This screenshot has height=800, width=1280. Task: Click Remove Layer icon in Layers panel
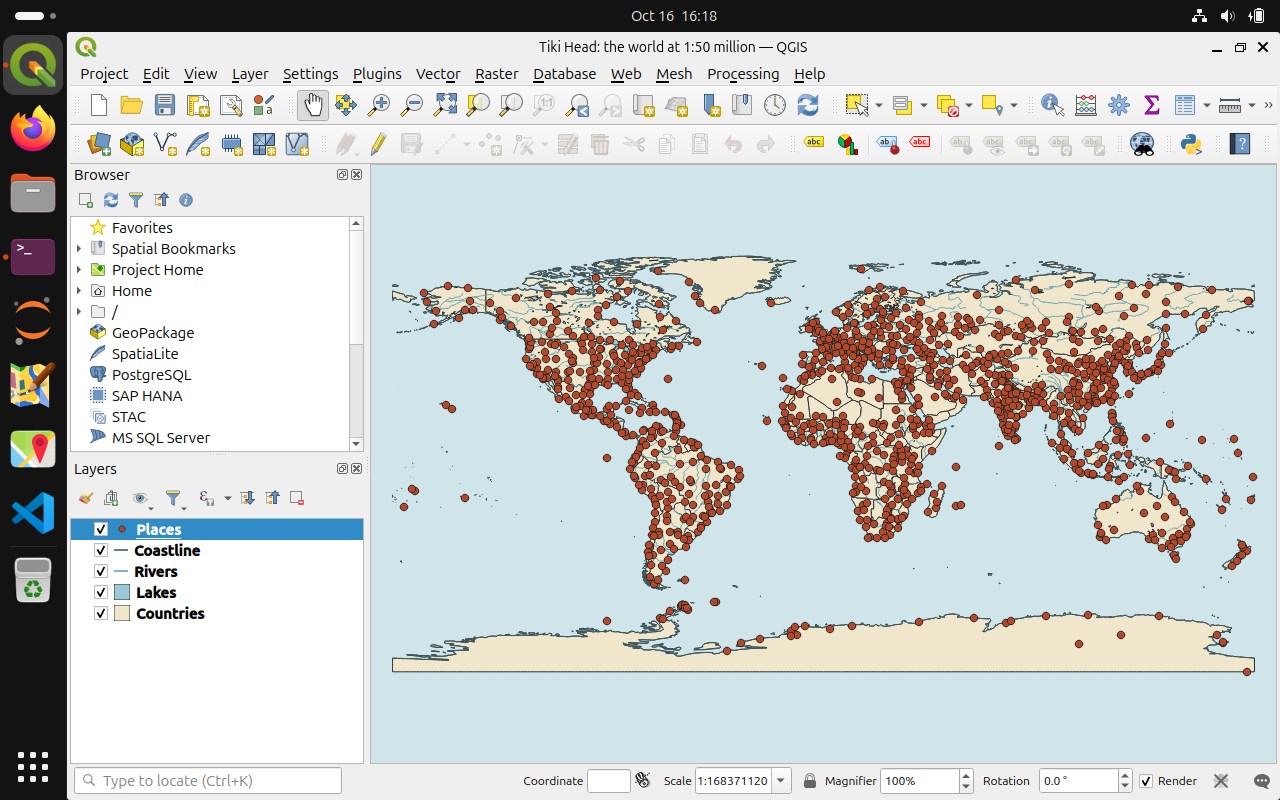tap(297, 498)
